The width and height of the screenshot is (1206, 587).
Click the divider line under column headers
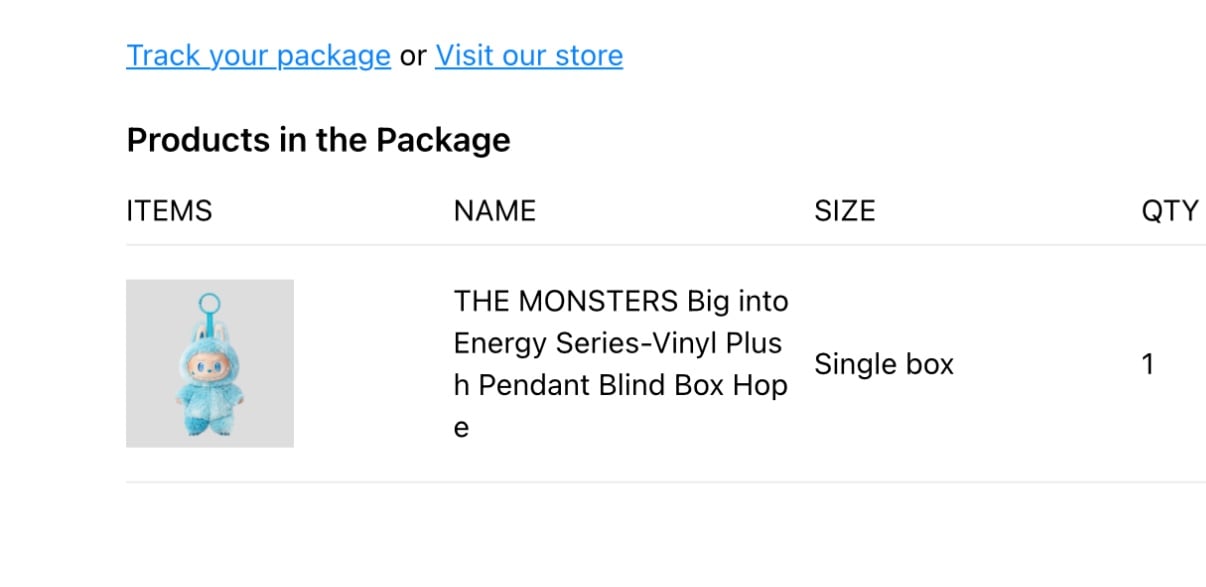click(x=666, y=245)
